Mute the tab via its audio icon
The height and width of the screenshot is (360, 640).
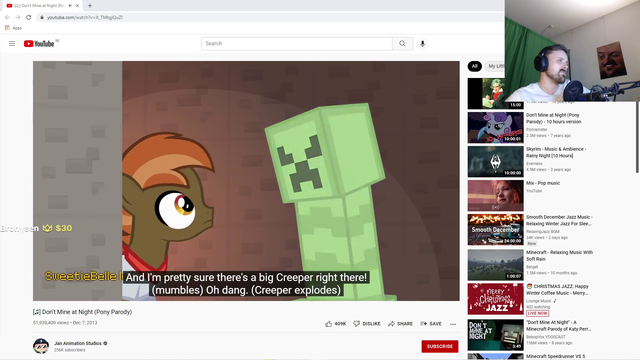pos(70,6)
